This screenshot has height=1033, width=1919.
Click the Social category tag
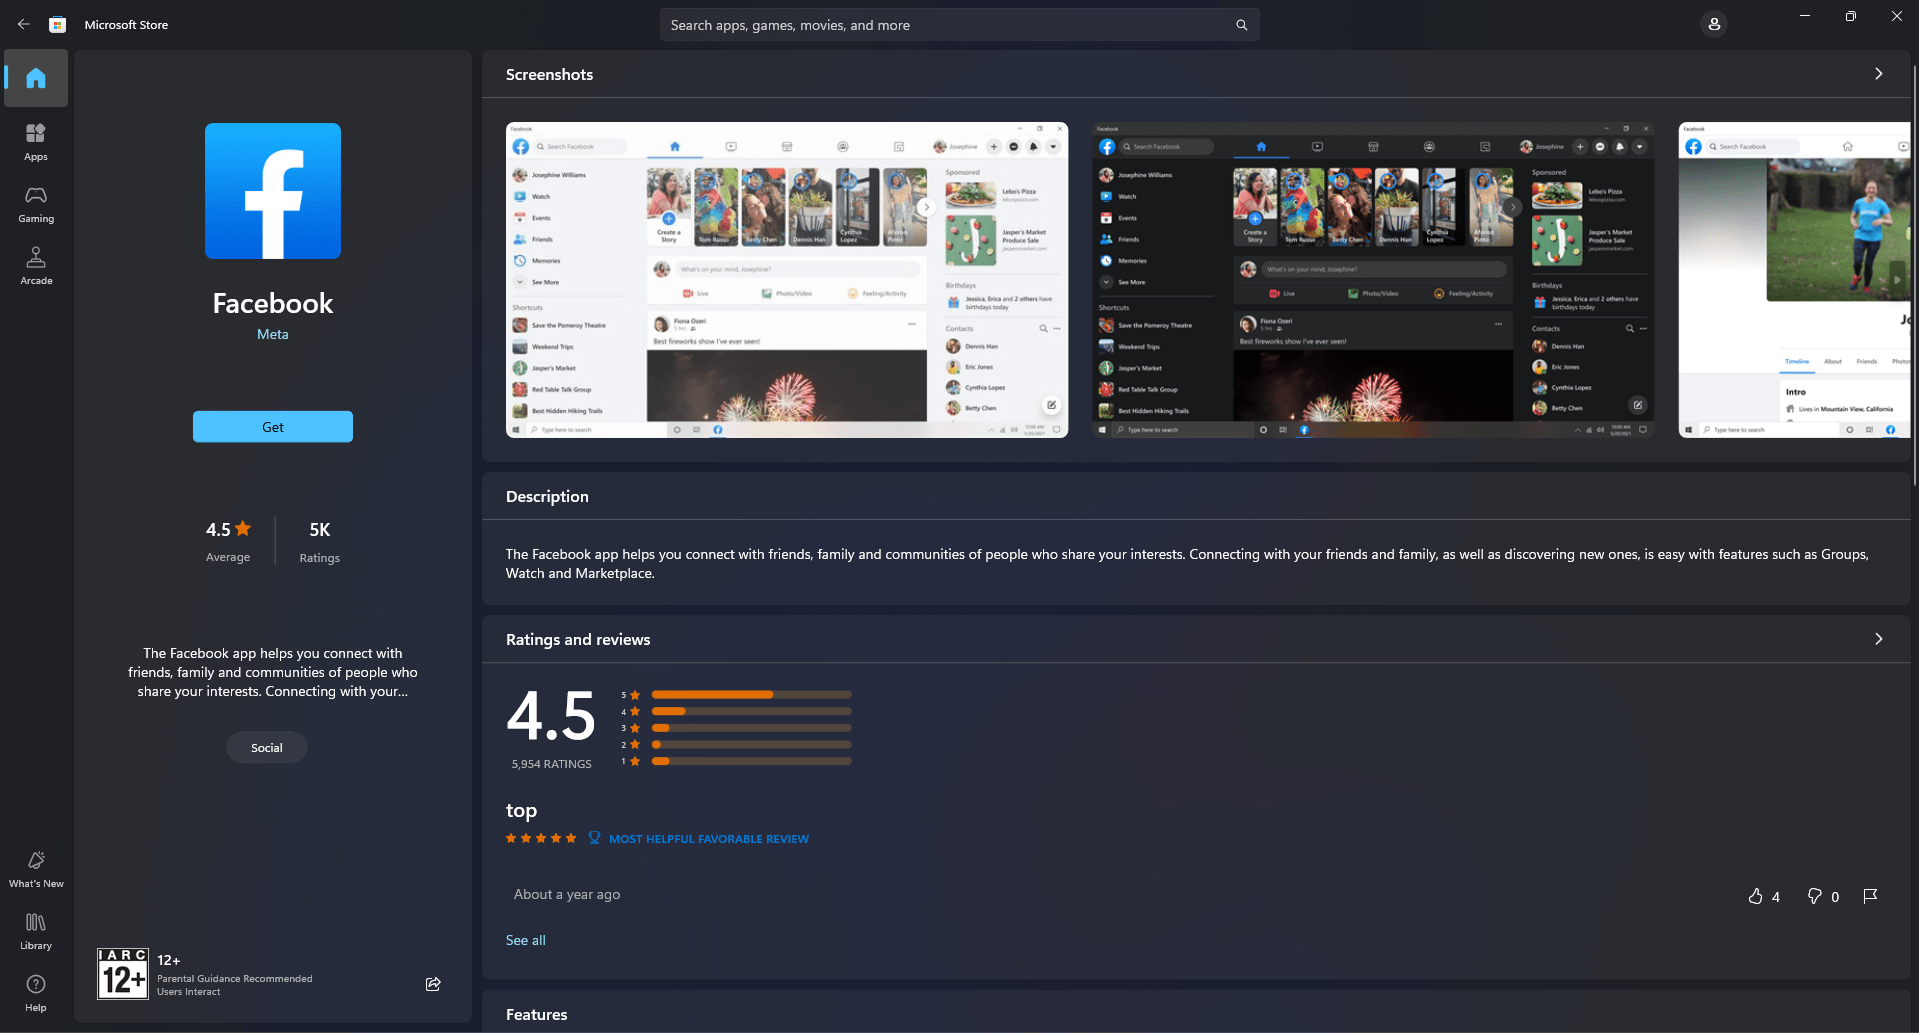click(267, 748)
